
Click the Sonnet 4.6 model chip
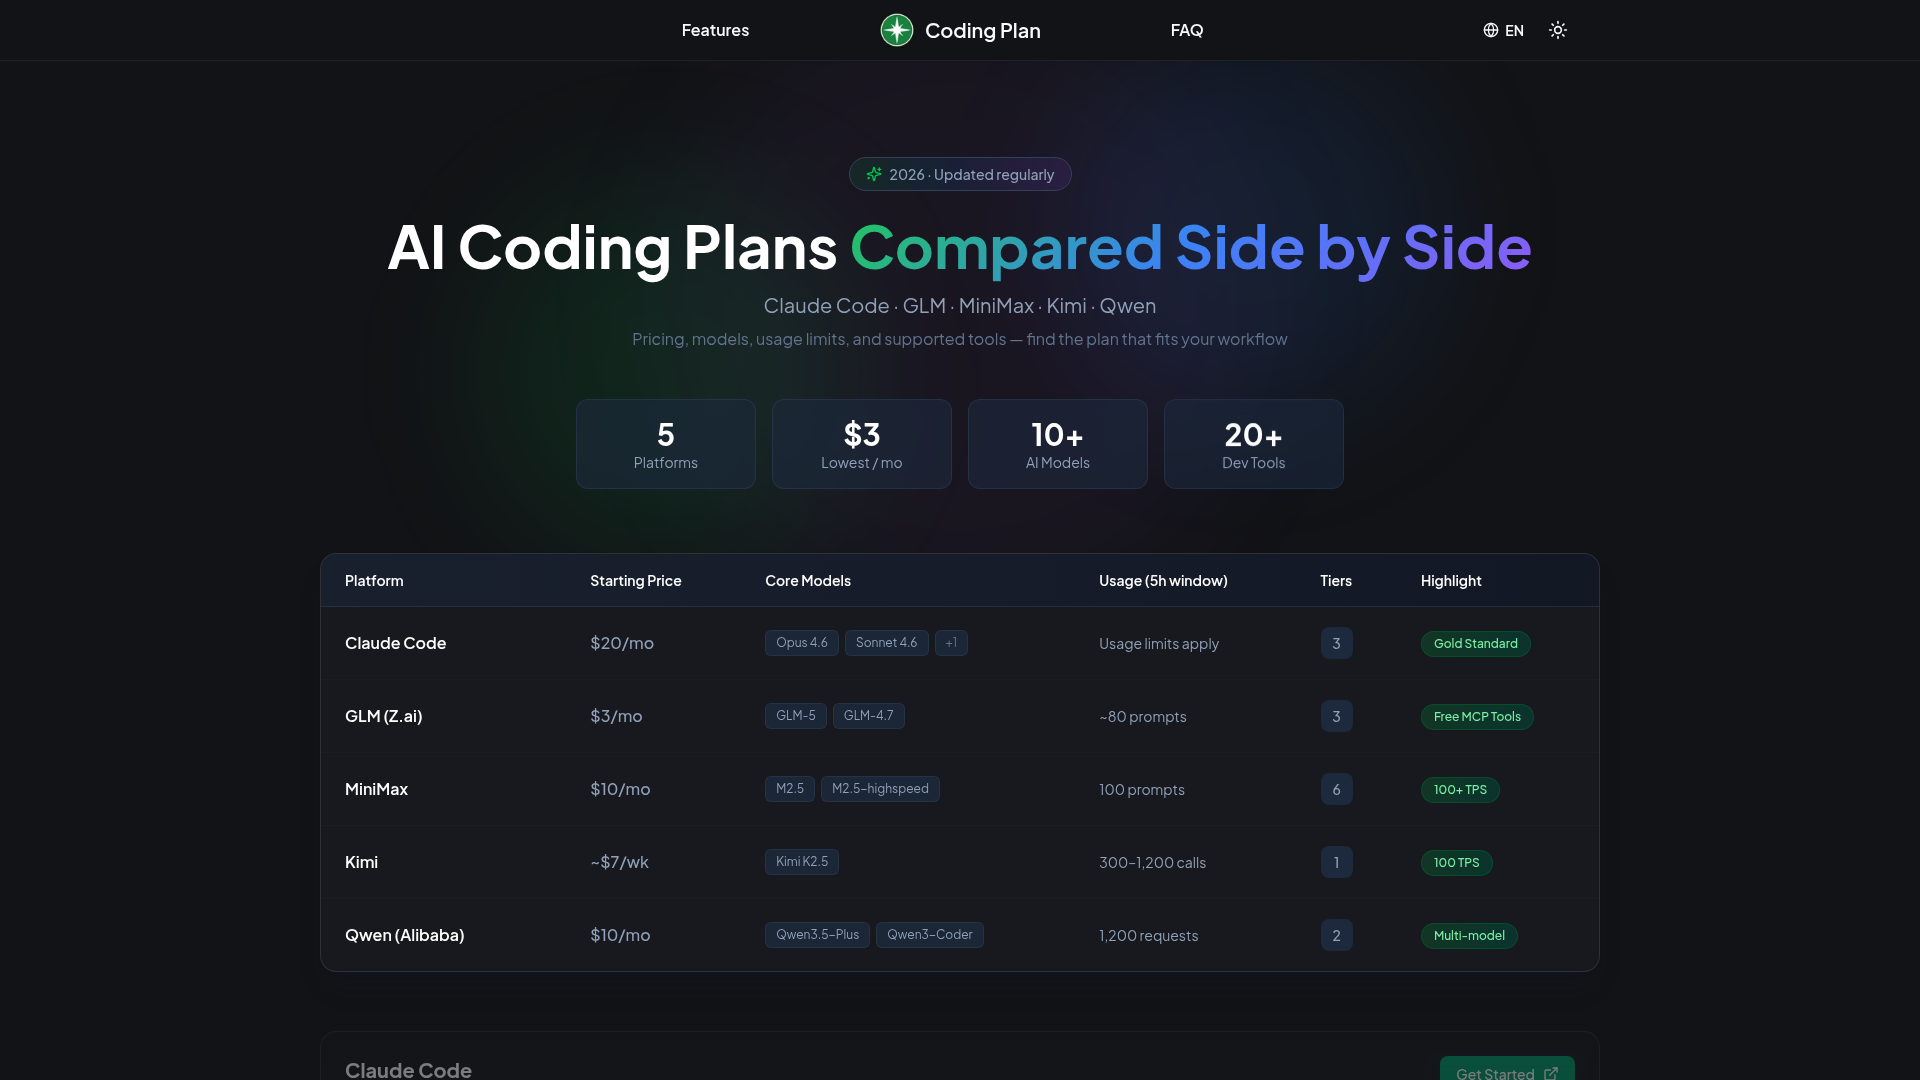coord(886,643)
